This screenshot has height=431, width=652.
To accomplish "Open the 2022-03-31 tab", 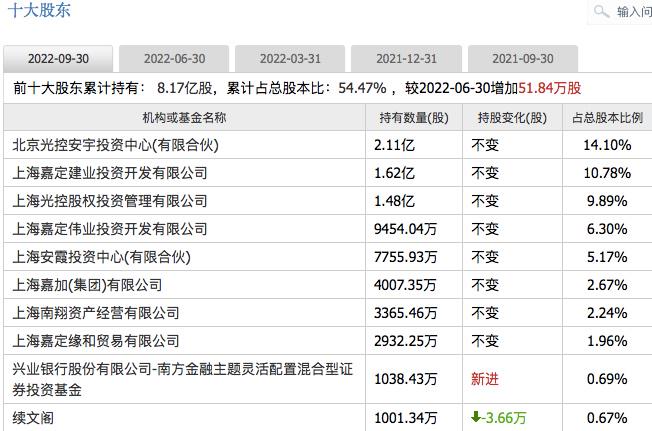I will [x=290, y=59].
